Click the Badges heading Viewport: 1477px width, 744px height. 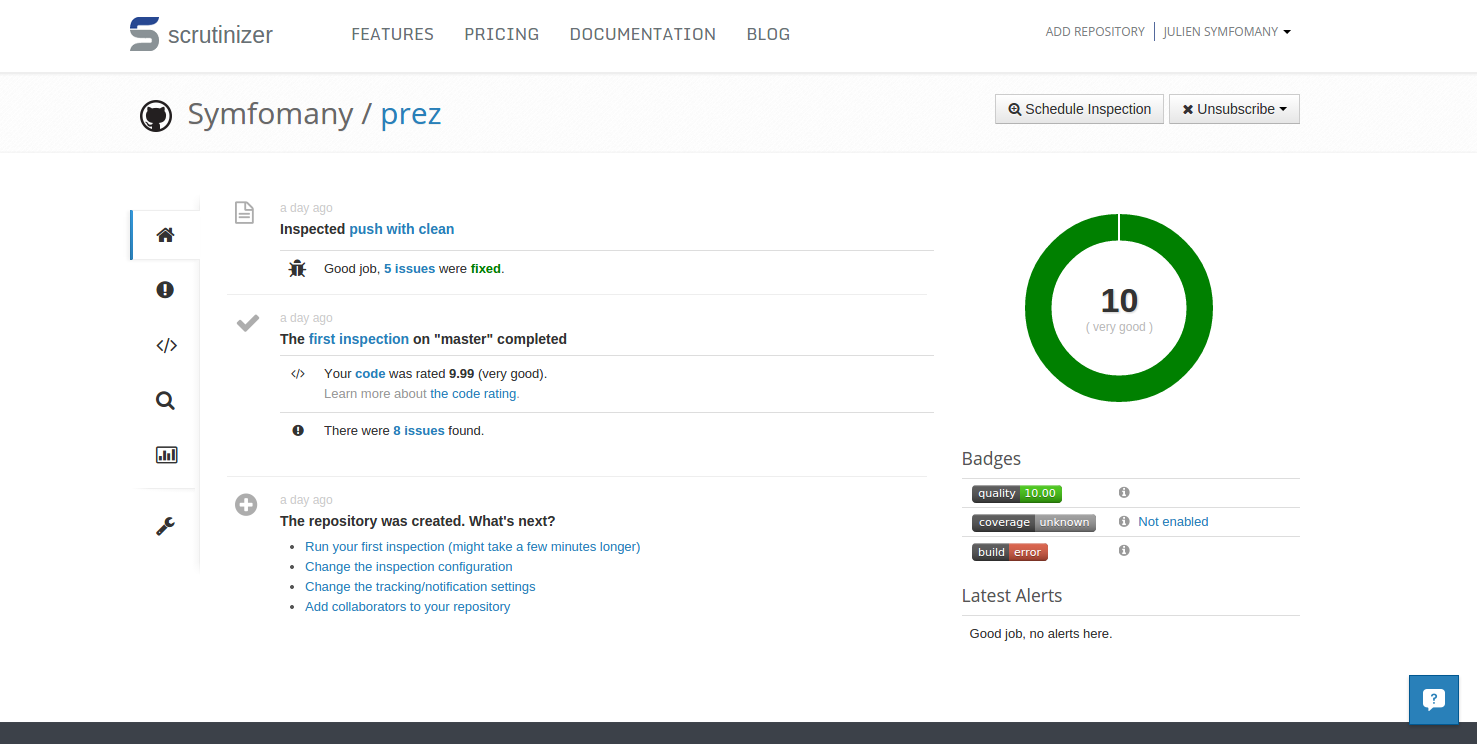tap(991, 459)
